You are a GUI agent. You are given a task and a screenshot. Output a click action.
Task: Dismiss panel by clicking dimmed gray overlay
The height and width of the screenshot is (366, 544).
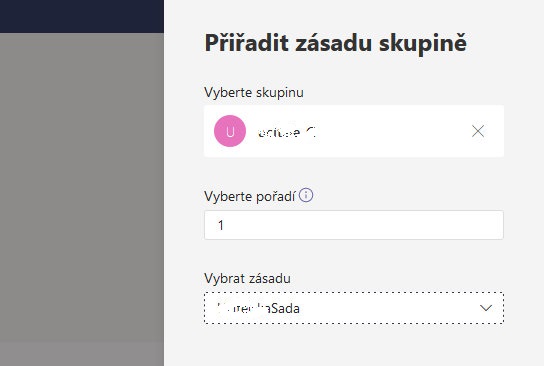(x=82, y=198)
